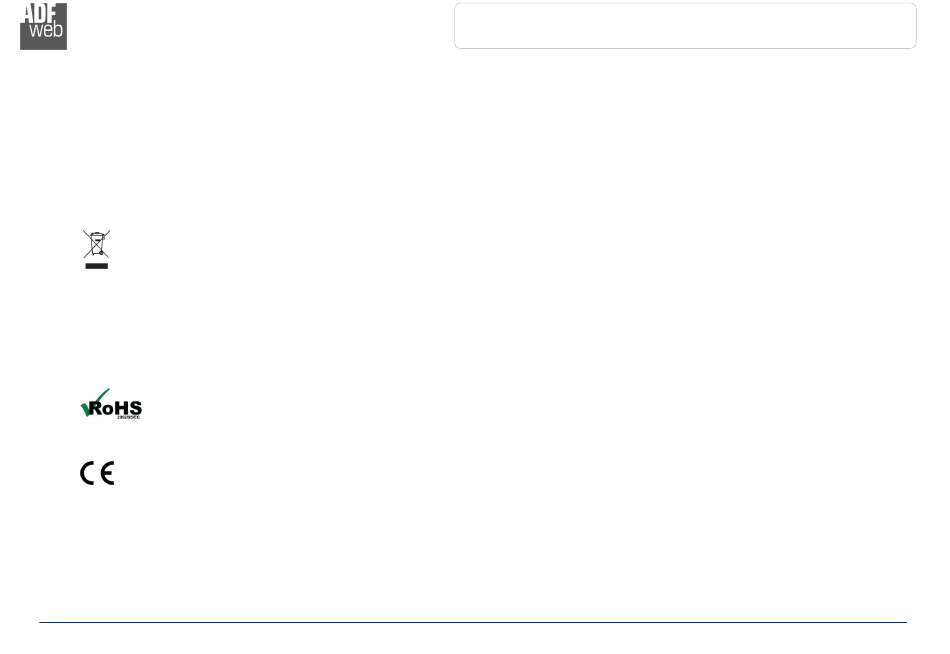Select the CE conformity mark
The width and height of the screenshot is (950, 654).
(97, 473)
